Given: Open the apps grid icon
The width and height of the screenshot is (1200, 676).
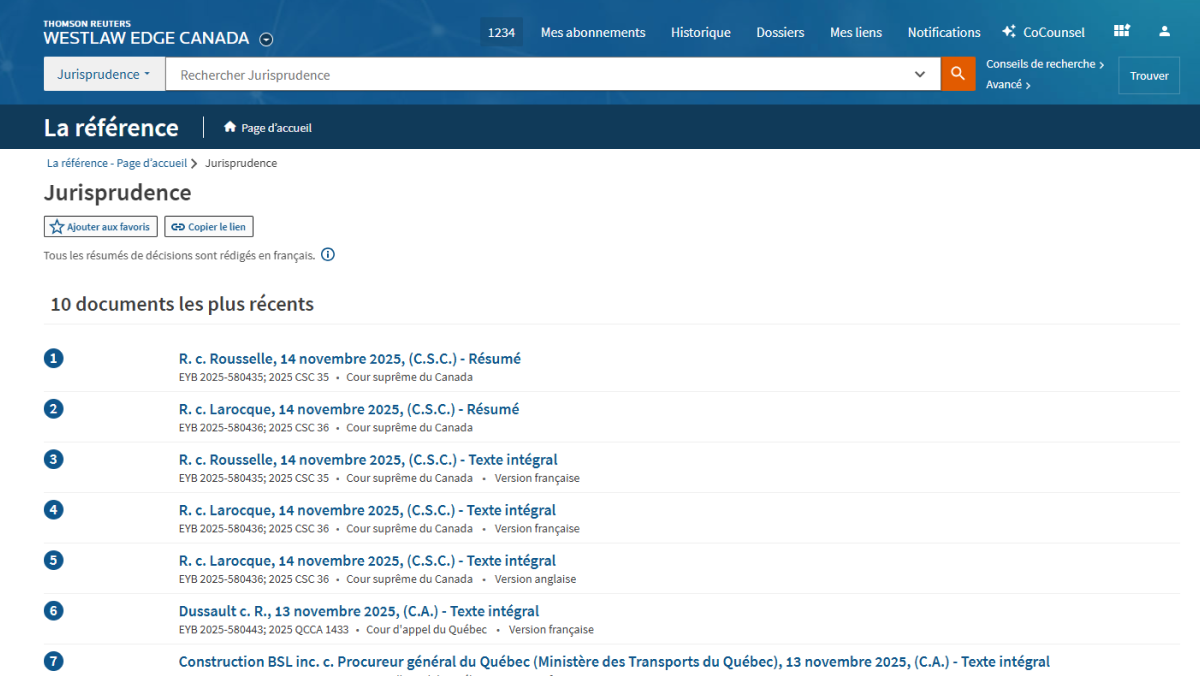Looking at the screenshot, I should (1121, 32).
